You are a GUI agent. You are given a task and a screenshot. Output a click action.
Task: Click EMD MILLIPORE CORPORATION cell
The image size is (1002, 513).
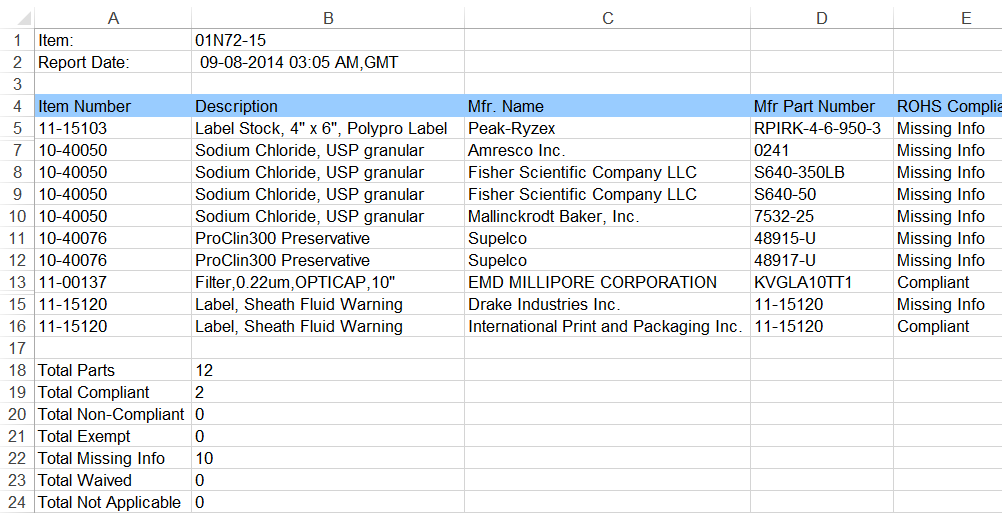pyautogui.click(x=607, y=282)
